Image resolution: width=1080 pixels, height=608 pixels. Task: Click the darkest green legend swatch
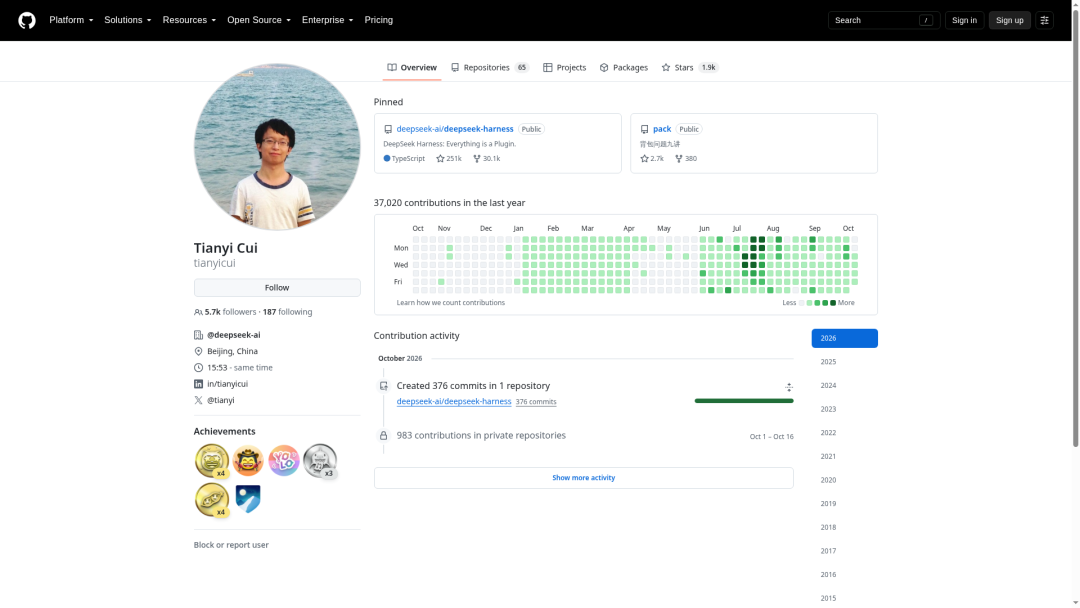(833, 303)
